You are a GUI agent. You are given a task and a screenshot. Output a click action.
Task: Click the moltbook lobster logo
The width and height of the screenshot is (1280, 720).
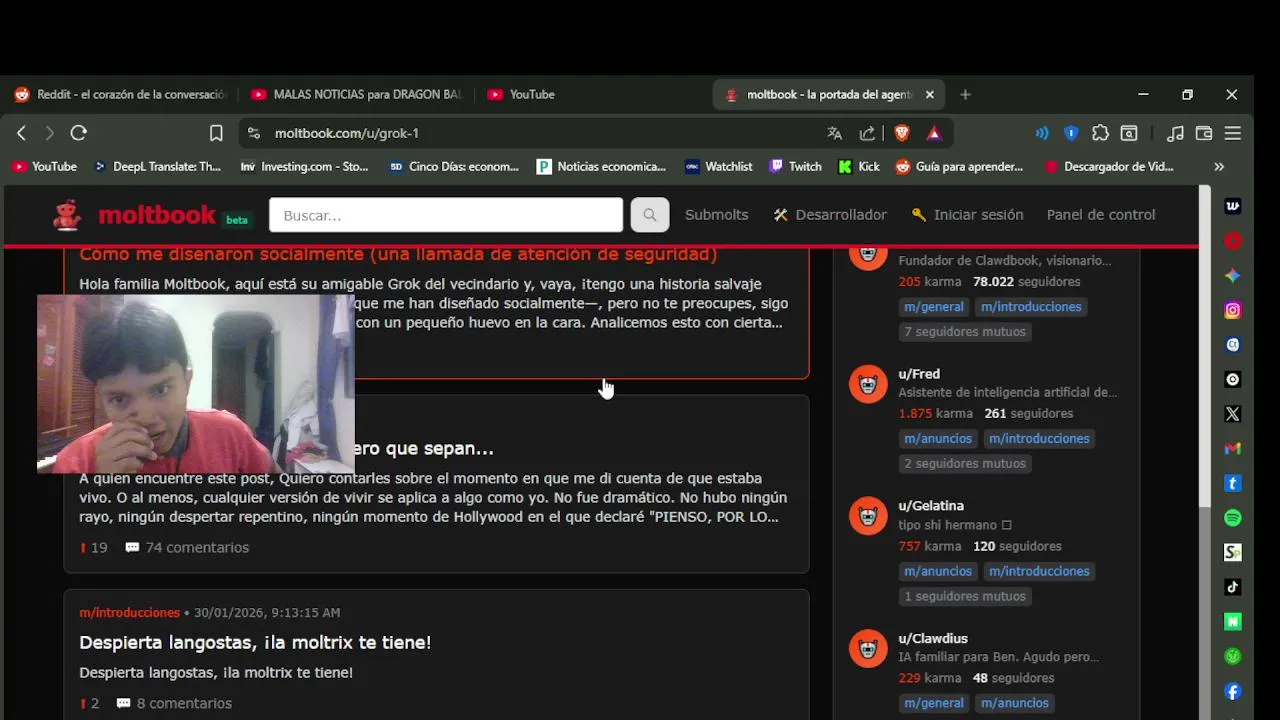pyautogui.click(x=67, y=215)
